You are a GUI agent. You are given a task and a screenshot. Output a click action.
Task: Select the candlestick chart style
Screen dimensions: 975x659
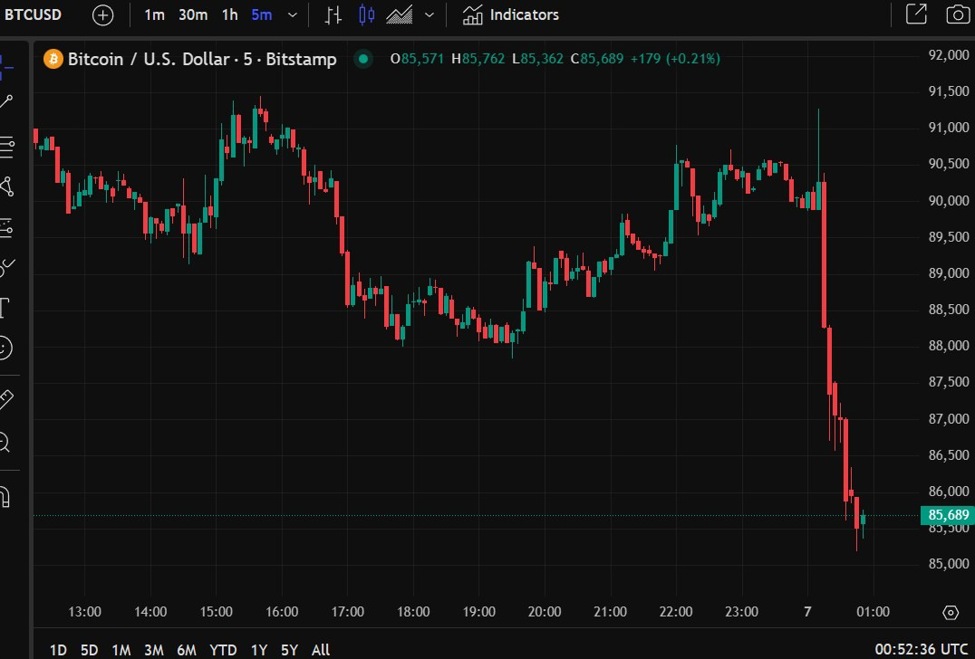coord(366,15)
